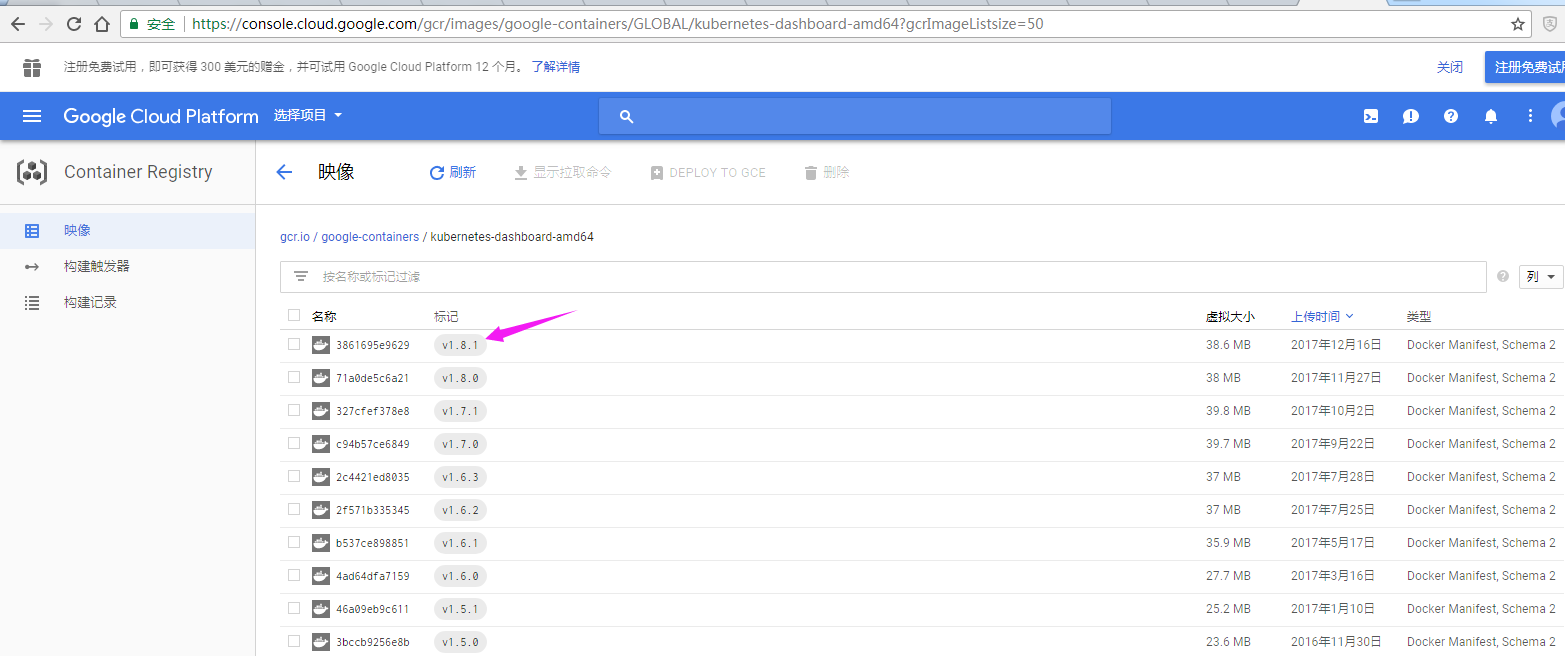Click DEPLOY TO GCE button
This screenshot has width=1565, height=656.
click(708, 172)
